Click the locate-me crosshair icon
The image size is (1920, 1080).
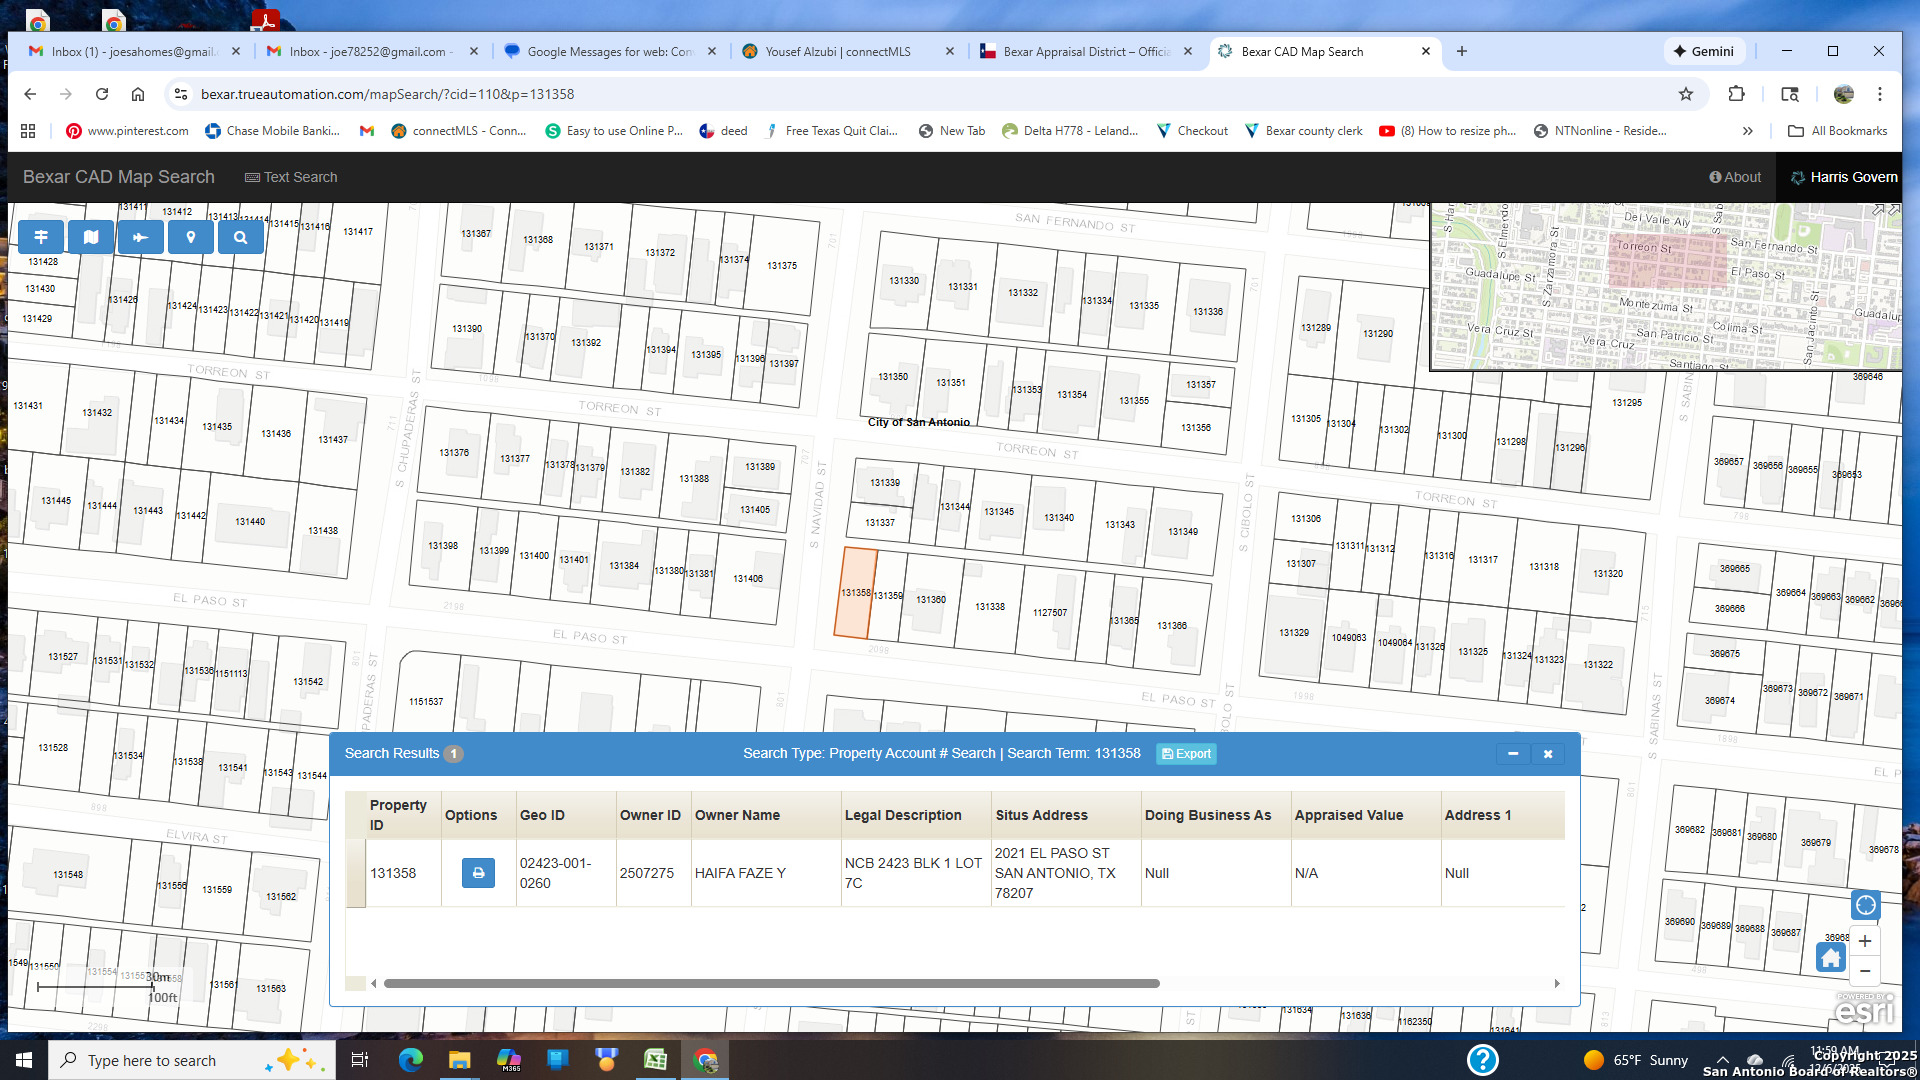tap(1865, 905)
